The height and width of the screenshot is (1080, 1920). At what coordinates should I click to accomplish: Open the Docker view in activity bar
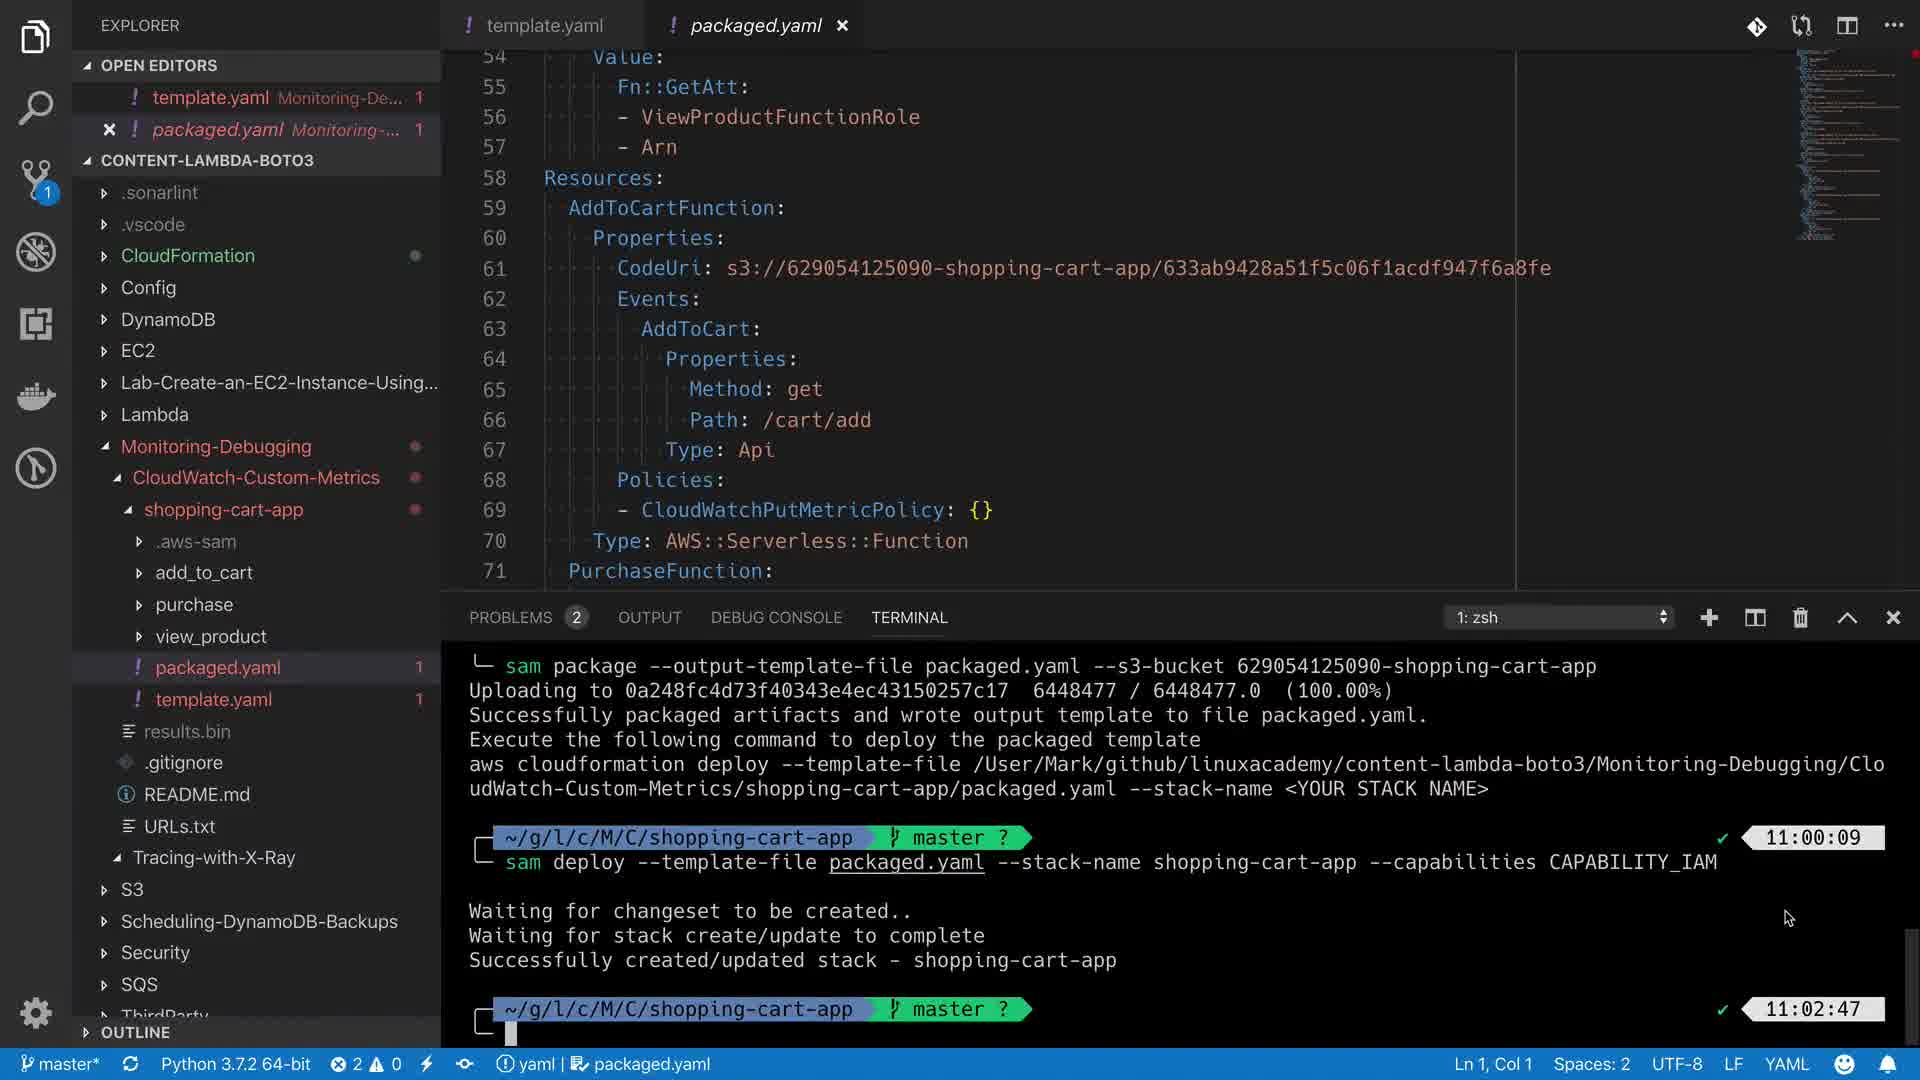click(x=36, y=396)
